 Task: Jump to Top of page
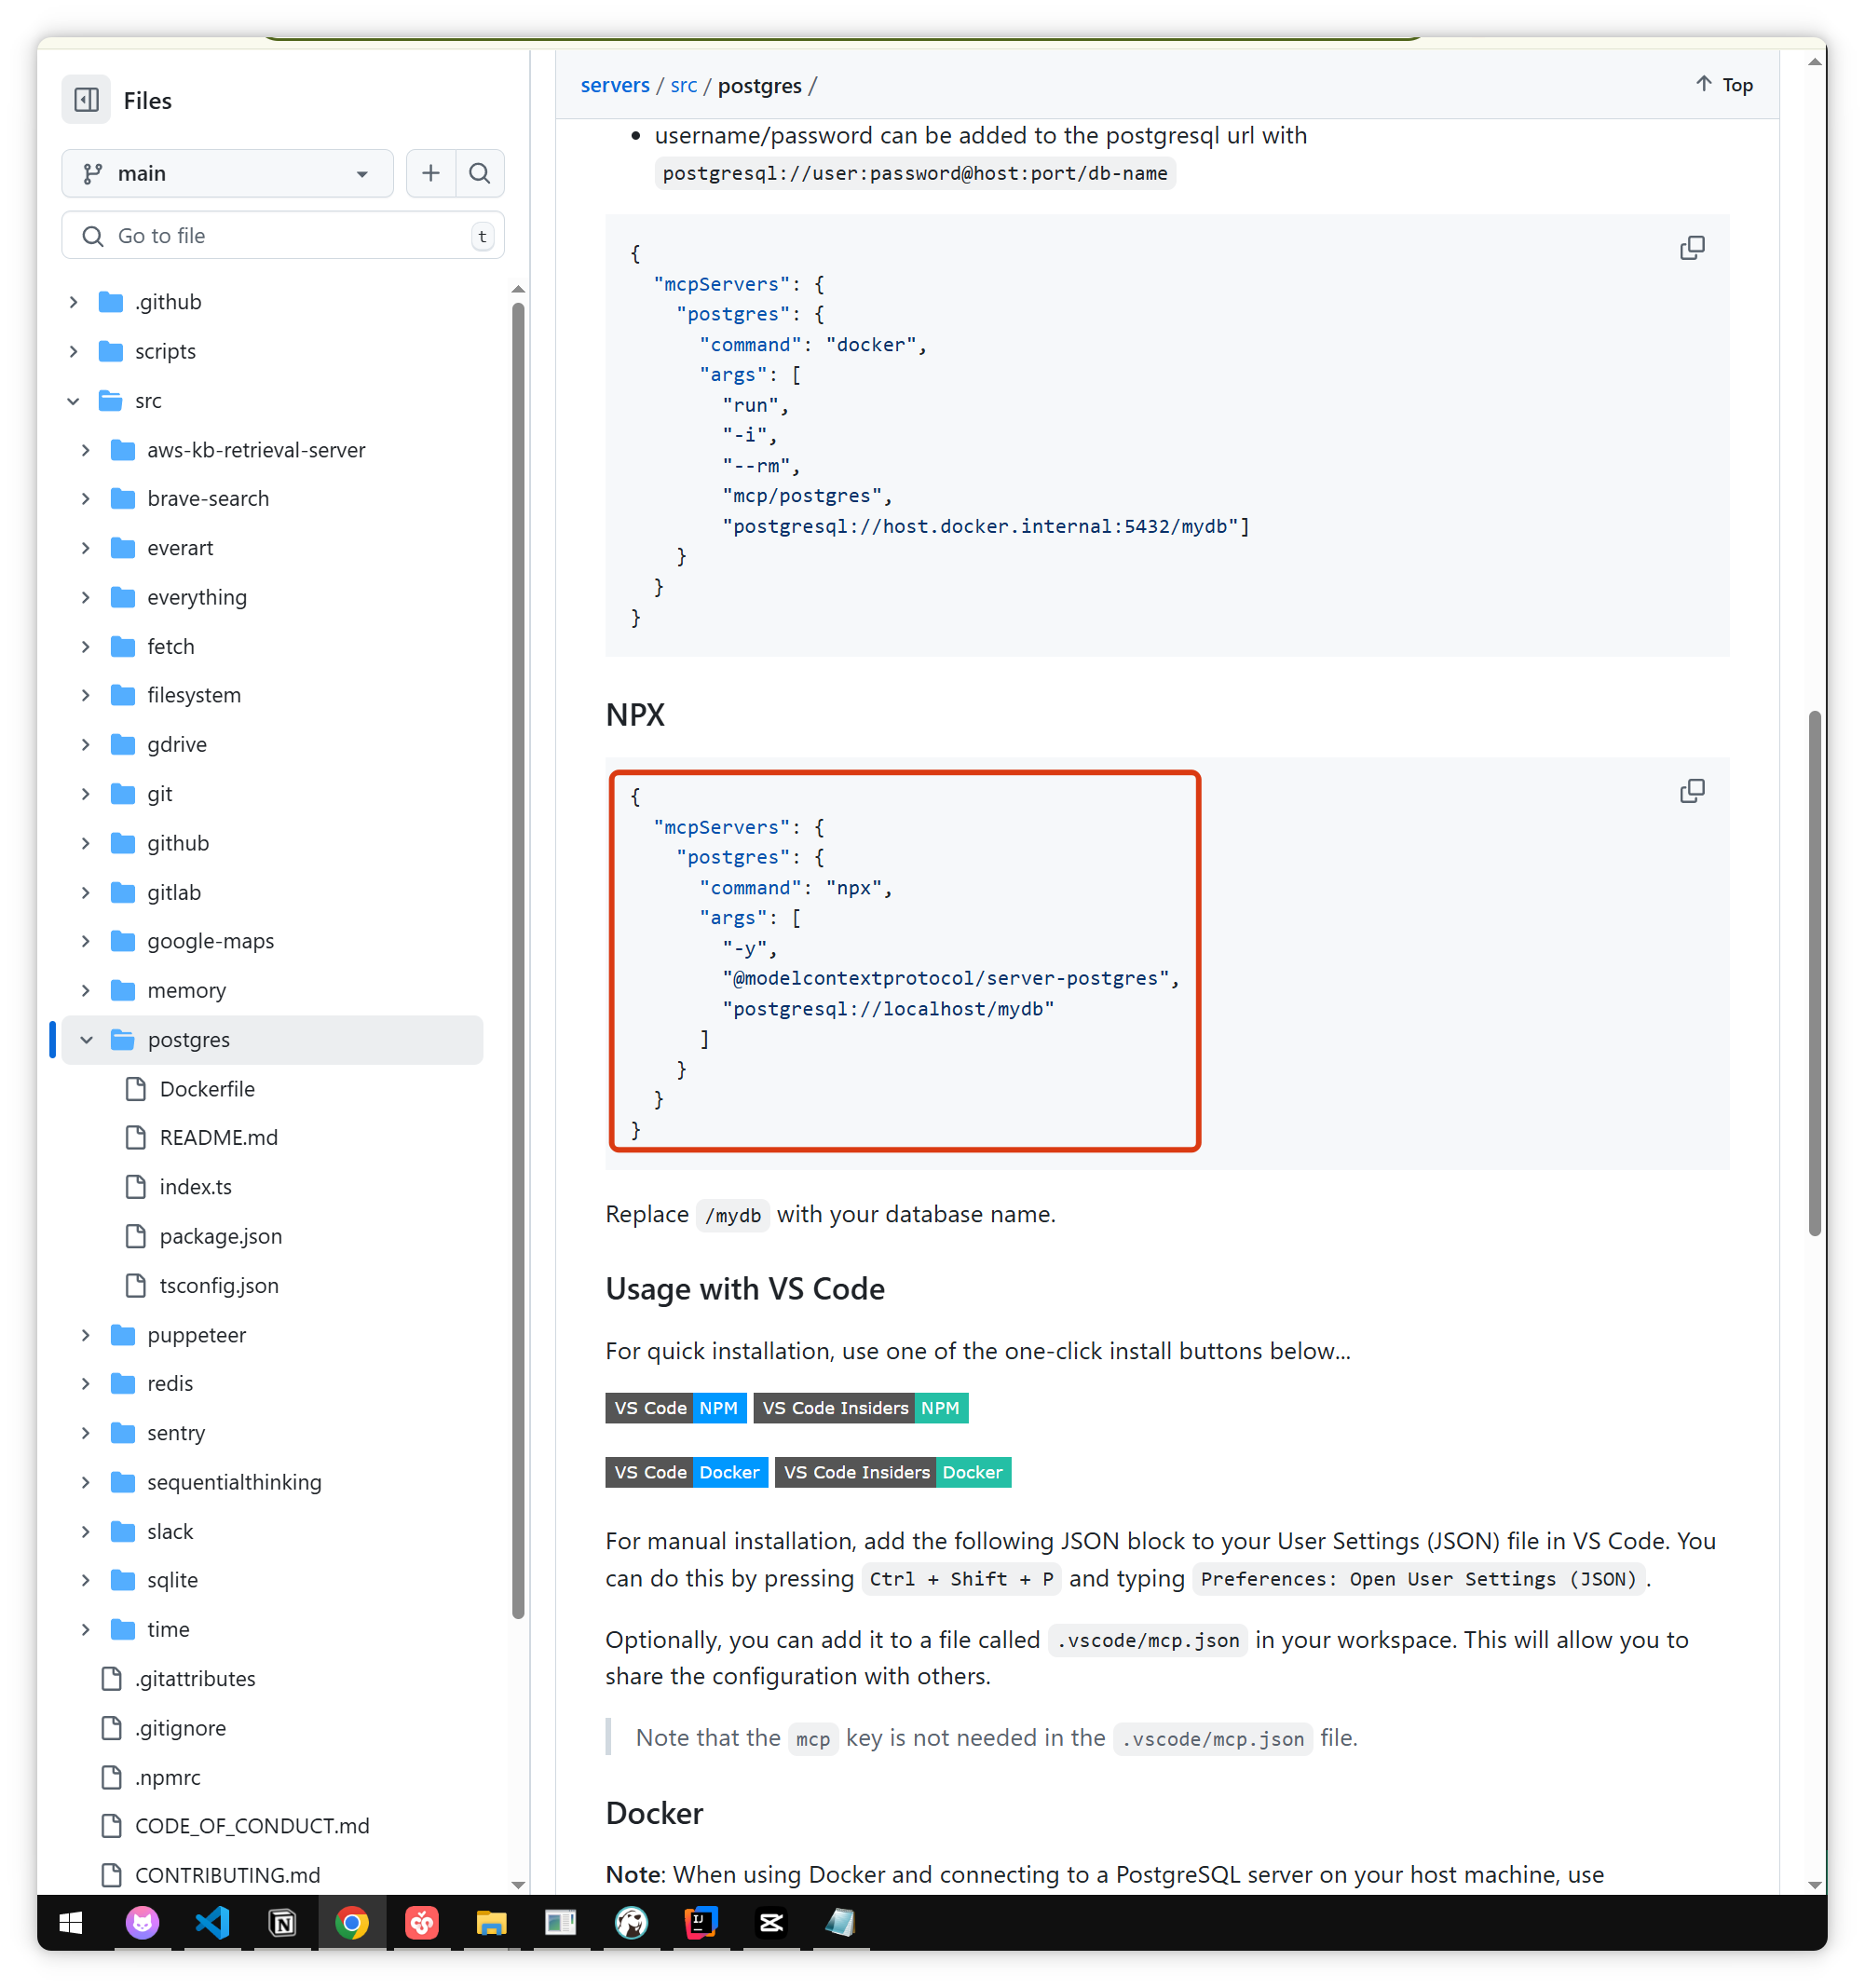1724,85
